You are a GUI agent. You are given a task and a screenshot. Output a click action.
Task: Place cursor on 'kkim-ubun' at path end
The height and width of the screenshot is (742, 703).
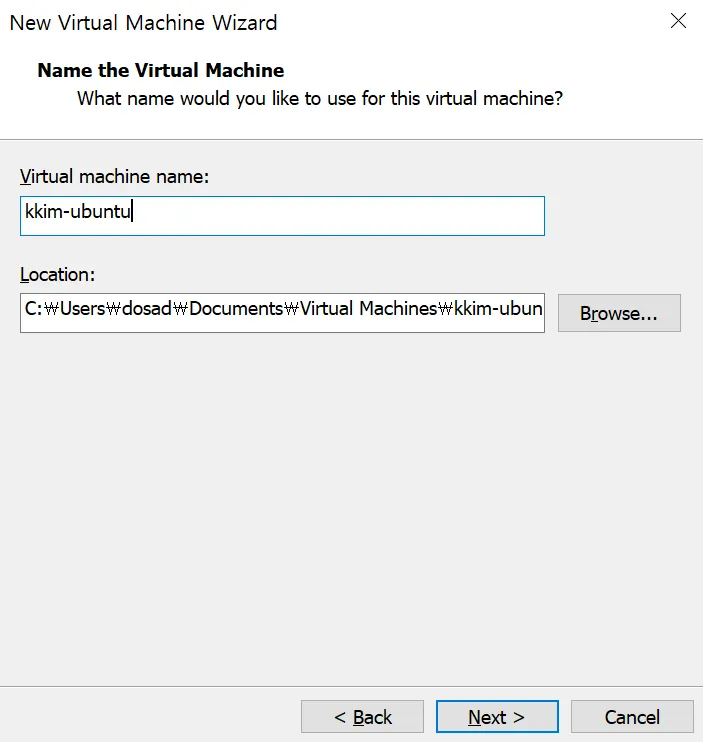(x=498, y=309)
